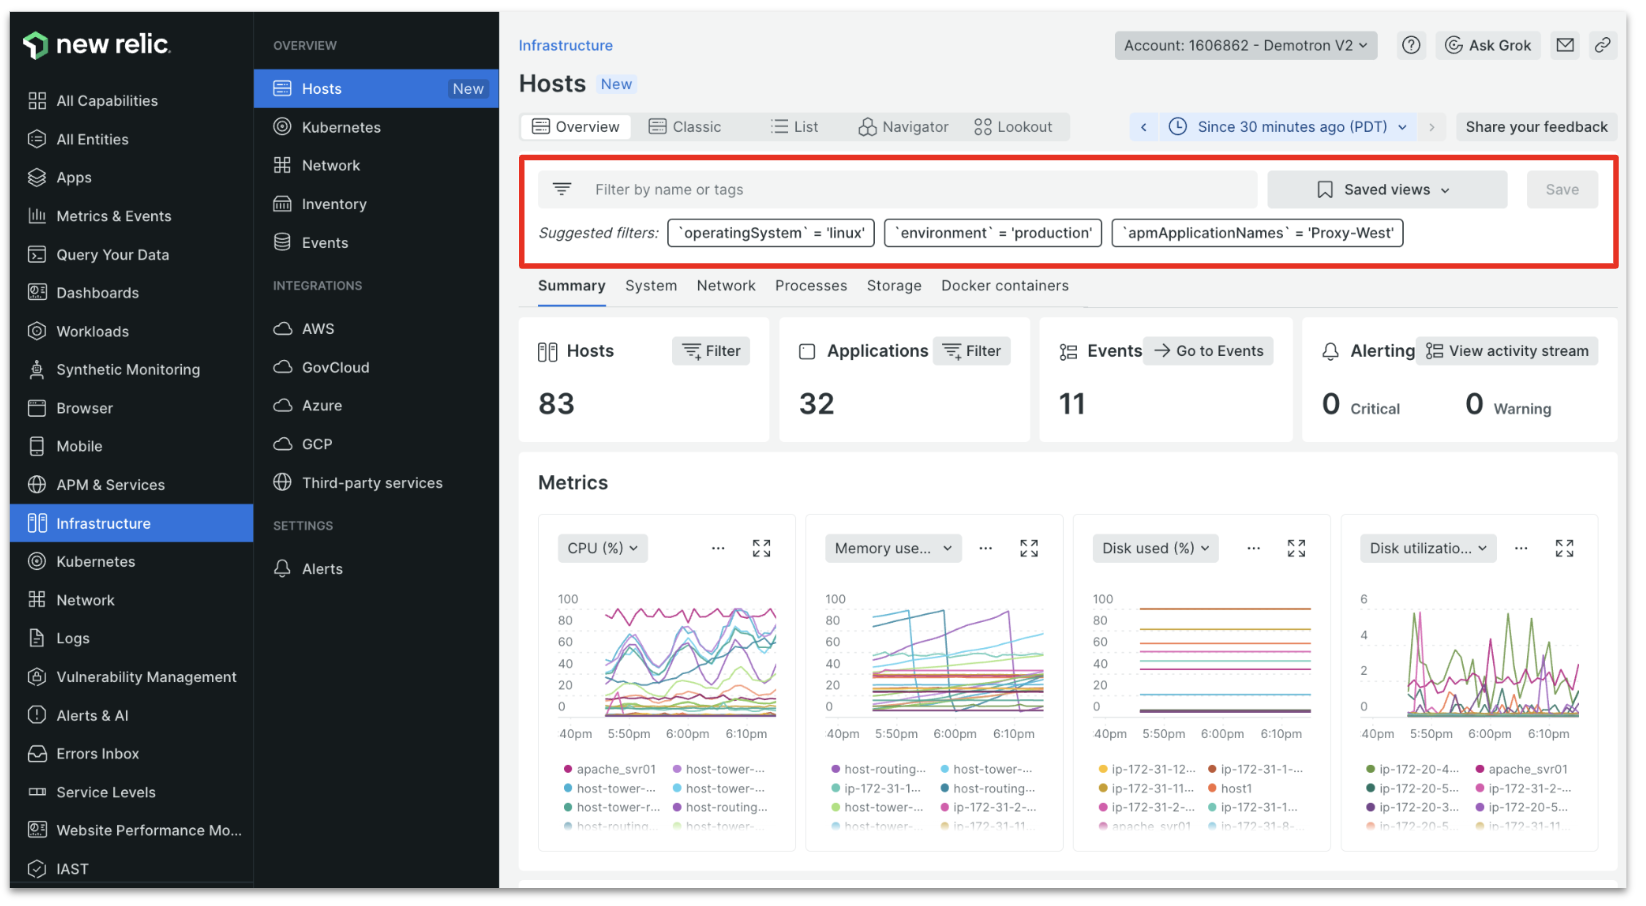Click the filter lines icon in filter bar
This screenshot has width=1646, height=906.
pos(562,189)
